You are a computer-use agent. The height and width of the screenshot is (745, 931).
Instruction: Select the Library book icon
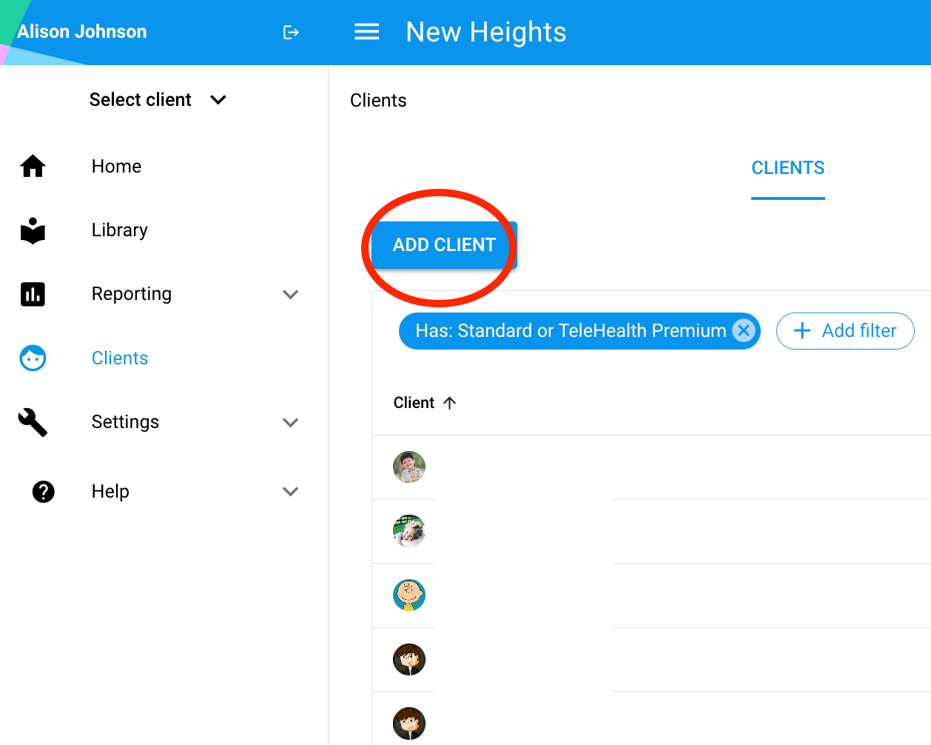coord(33,230)
